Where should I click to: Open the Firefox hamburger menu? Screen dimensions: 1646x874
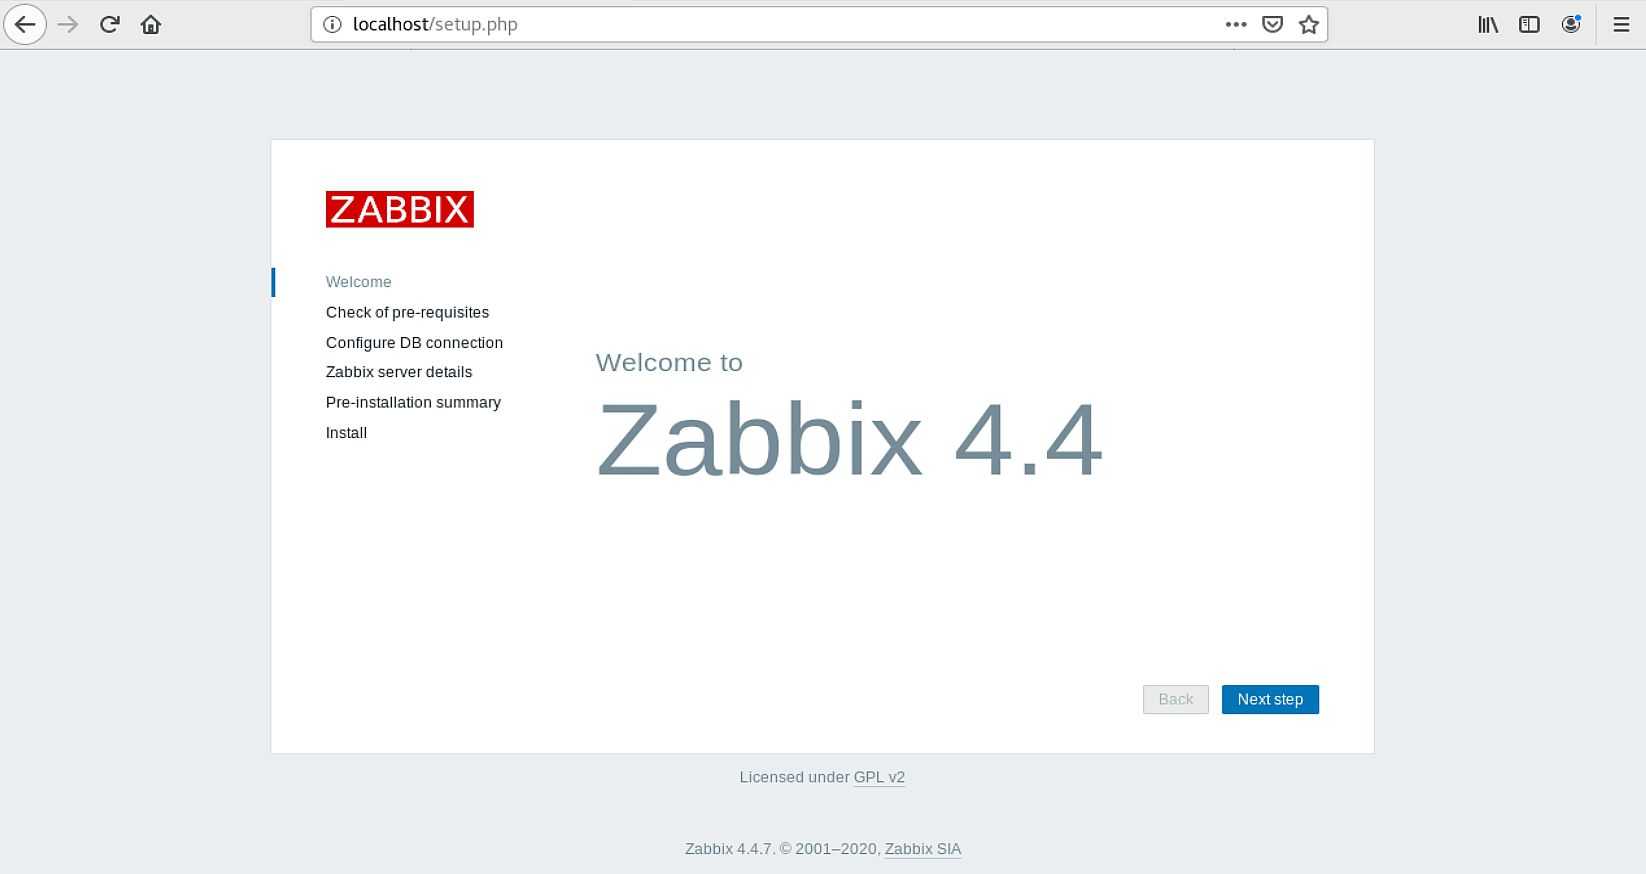1621,25
